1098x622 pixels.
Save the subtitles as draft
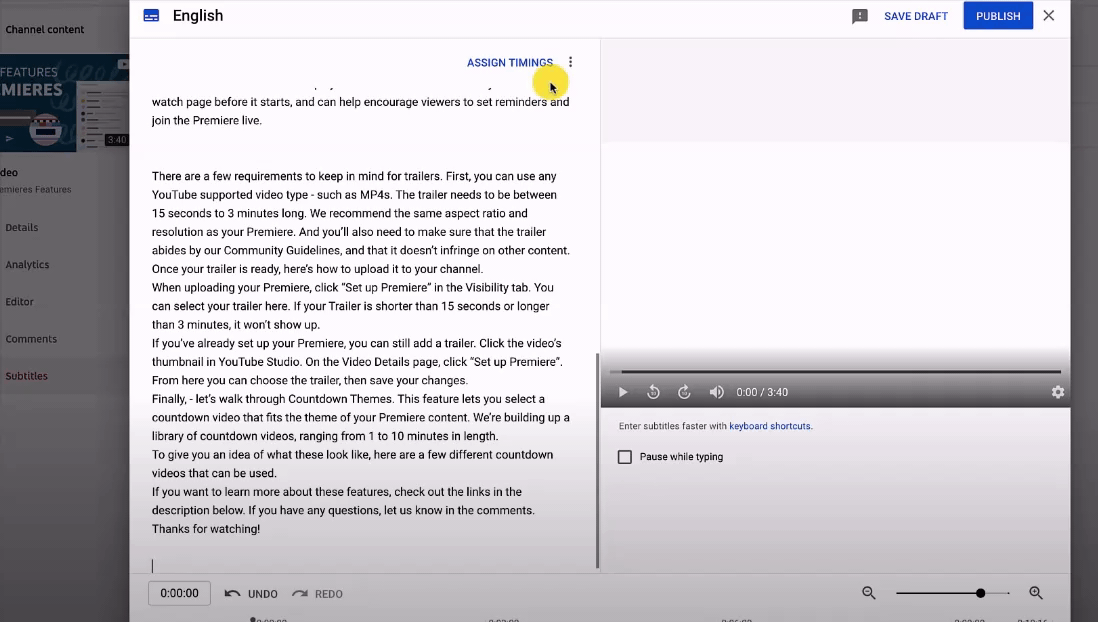(x=915, y=16)
